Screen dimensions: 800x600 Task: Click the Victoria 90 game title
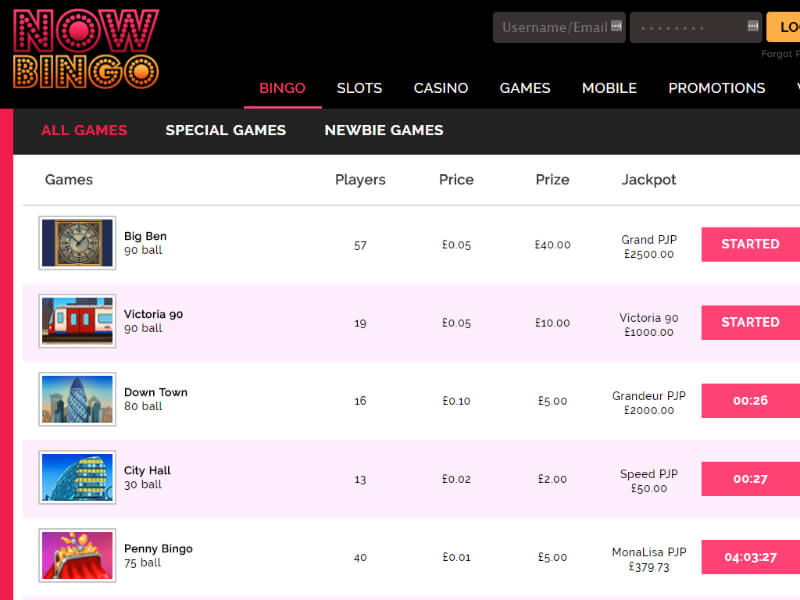[154, 314]
